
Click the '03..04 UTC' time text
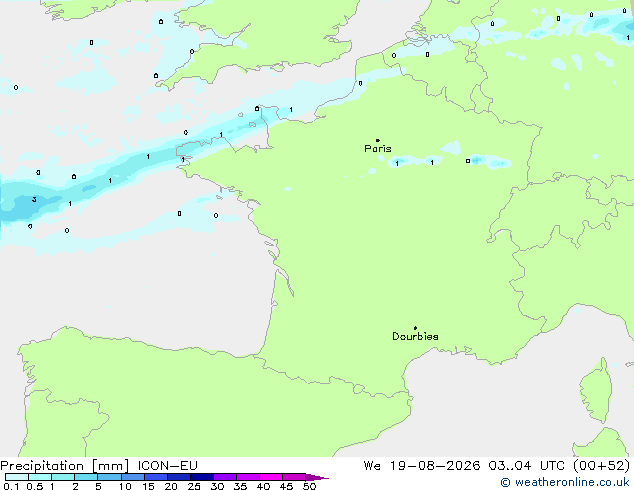click(x=526, y=466)
